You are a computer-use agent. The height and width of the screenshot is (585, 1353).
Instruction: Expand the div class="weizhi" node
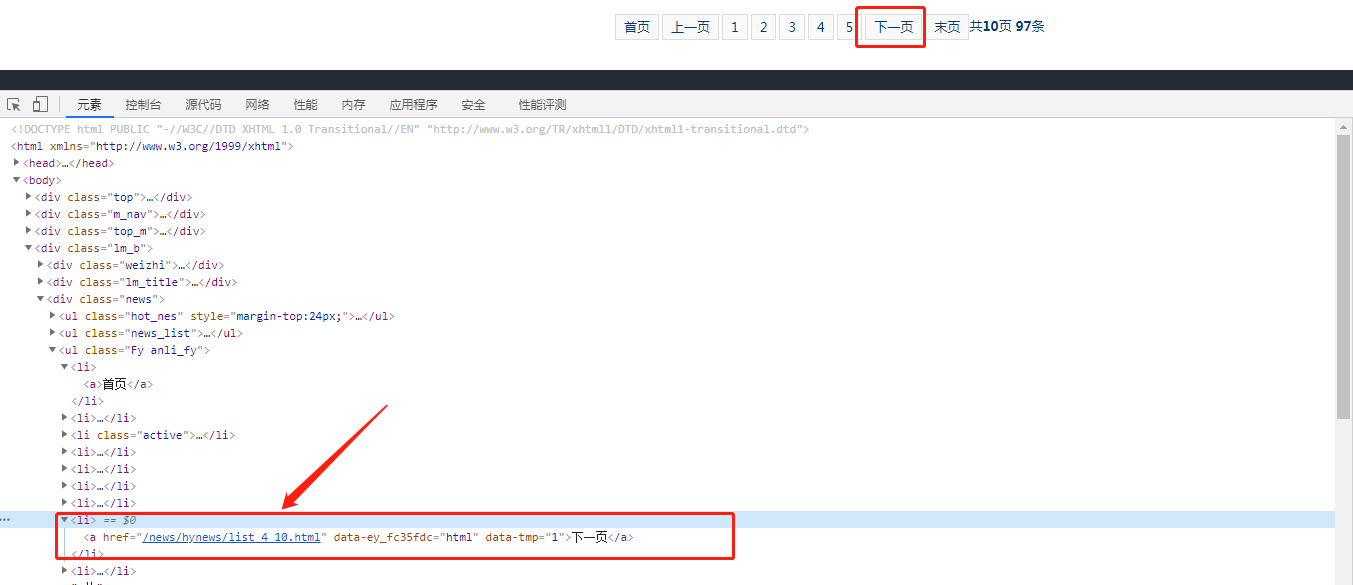pos(41,265)
